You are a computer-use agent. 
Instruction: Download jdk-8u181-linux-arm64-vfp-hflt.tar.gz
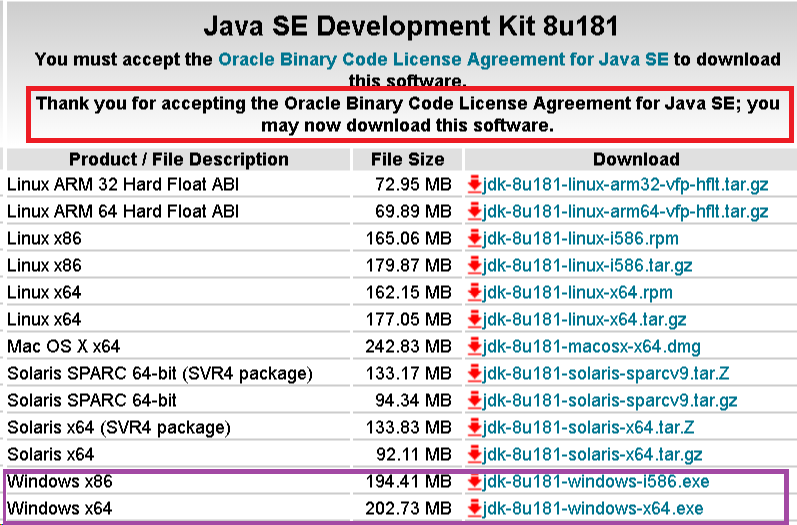pyautogui.click(x=625, y=211)
